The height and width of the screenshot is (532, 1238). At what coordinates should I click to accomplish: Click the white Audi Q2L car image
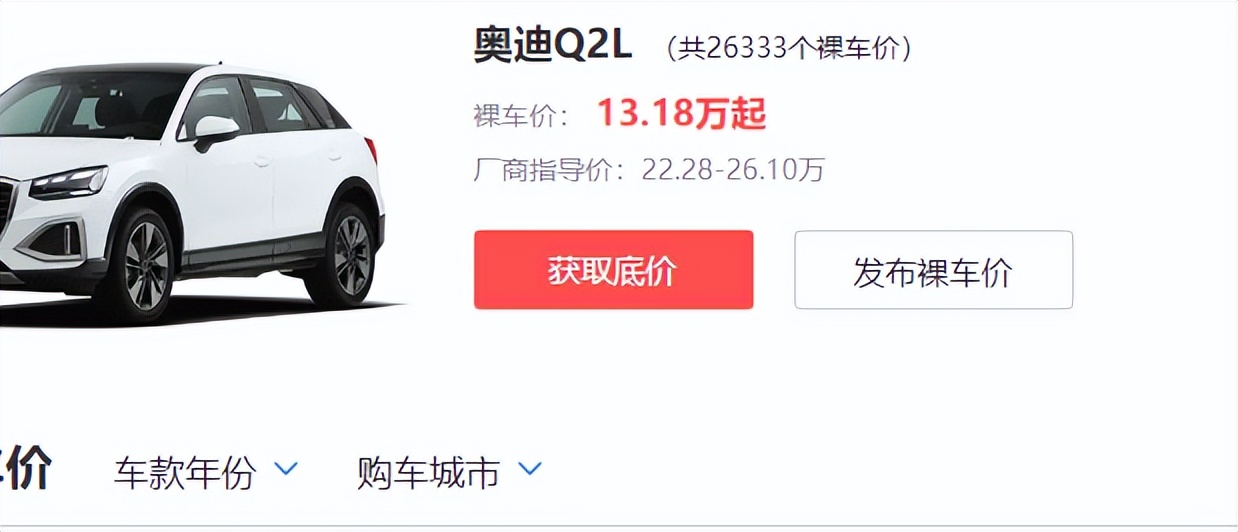point(192,190)
